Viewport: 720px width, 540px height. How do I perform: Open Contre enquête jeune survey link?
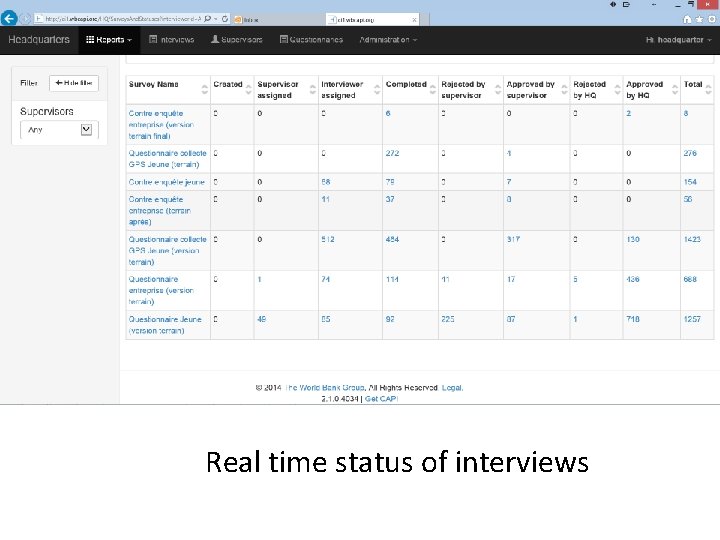[x=167, y=182]
